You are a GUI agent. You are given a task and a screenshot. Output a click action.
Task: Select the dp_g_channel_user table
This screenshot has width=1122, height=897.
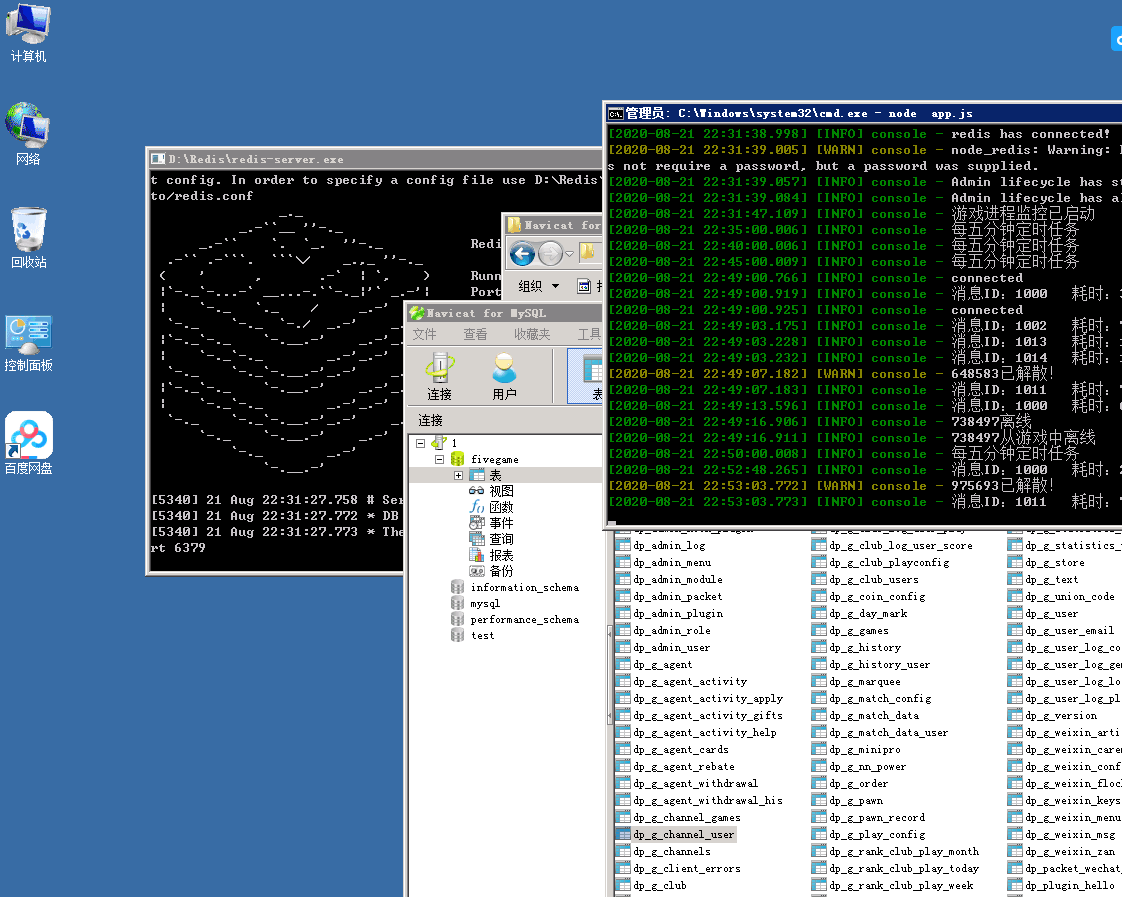[x=683, y=835]
